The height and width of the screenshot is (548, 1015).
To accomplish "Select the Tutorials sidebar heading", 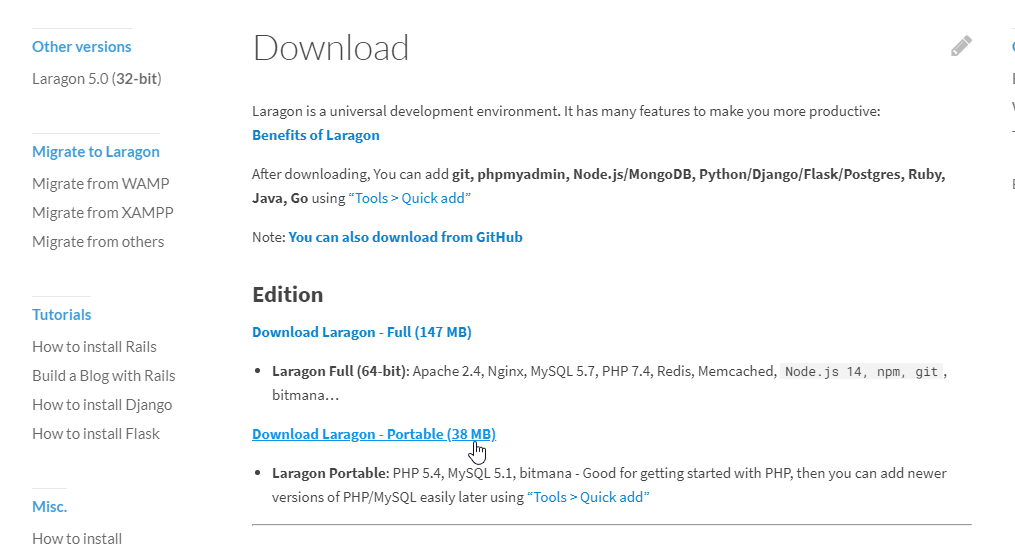I will [61, 315].
